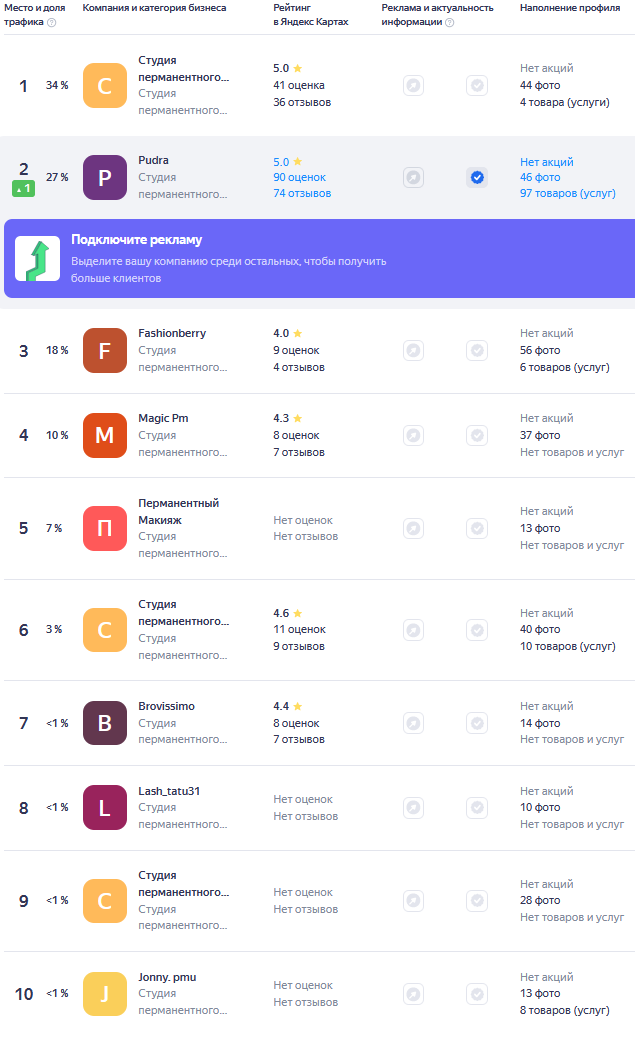Click the '18 %' traffic share value
Screen dimensions: 635x1040
(x=57, y=350)
